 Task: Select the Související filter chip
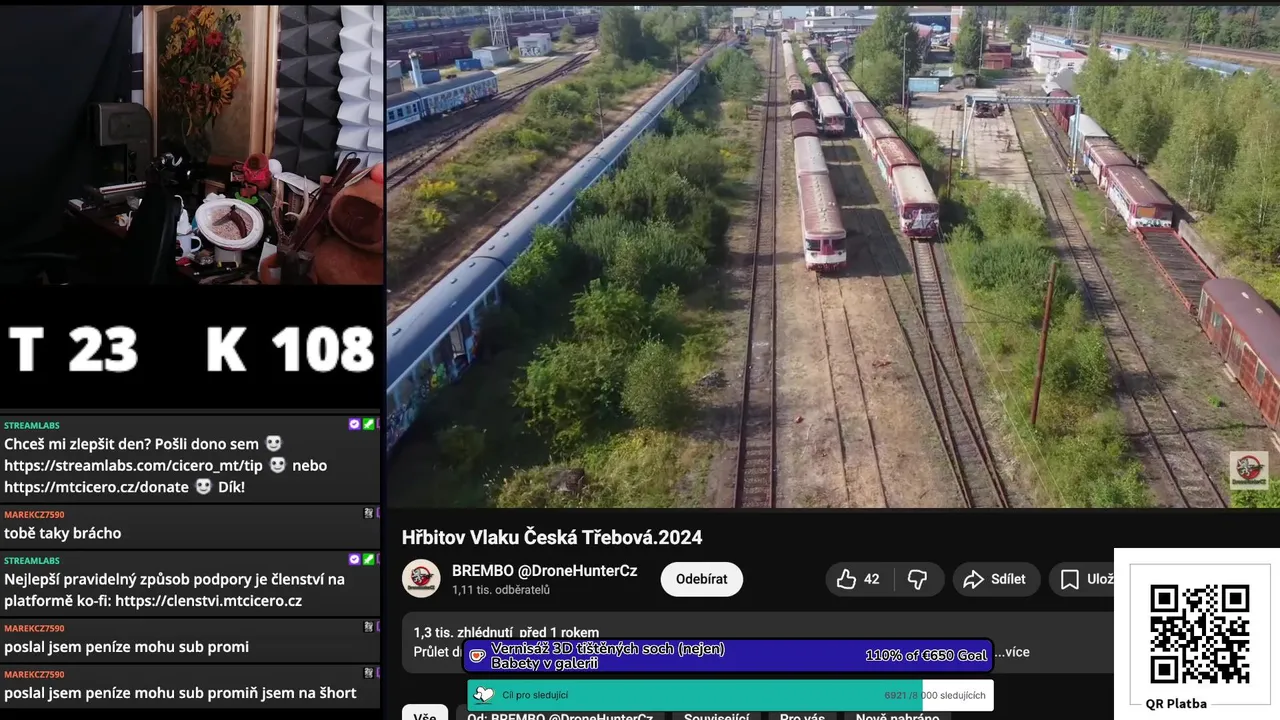(716, 714)
